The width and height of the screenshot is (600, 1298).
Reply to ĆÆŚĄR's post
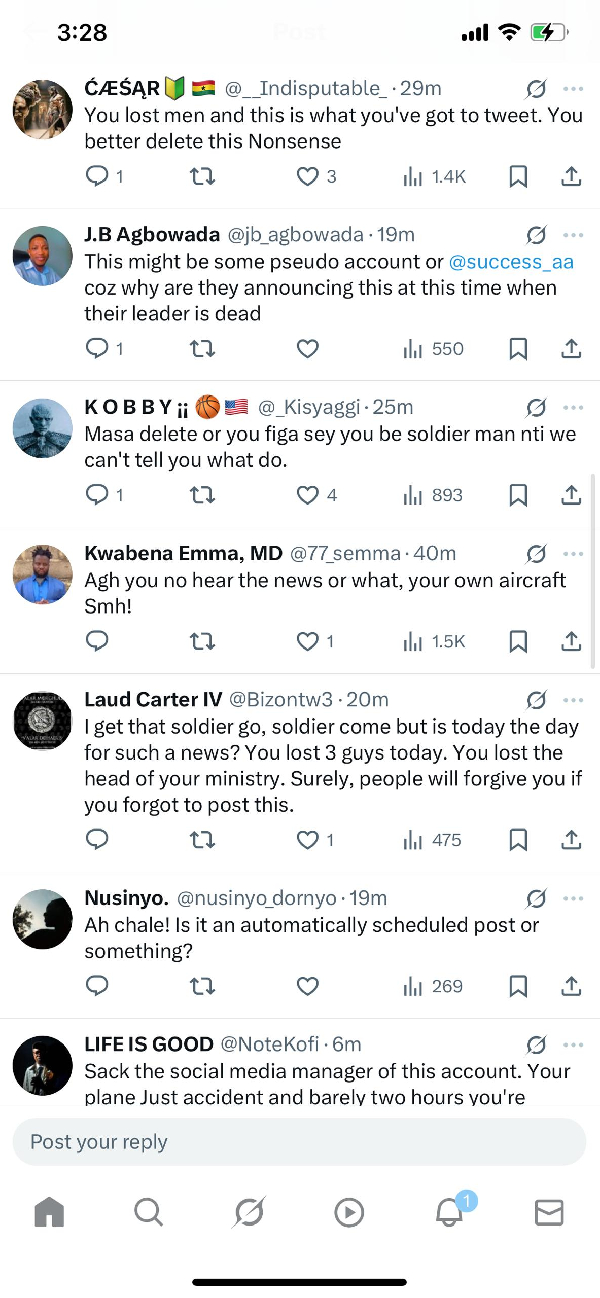pyautogui.click(x=98, y=177)
